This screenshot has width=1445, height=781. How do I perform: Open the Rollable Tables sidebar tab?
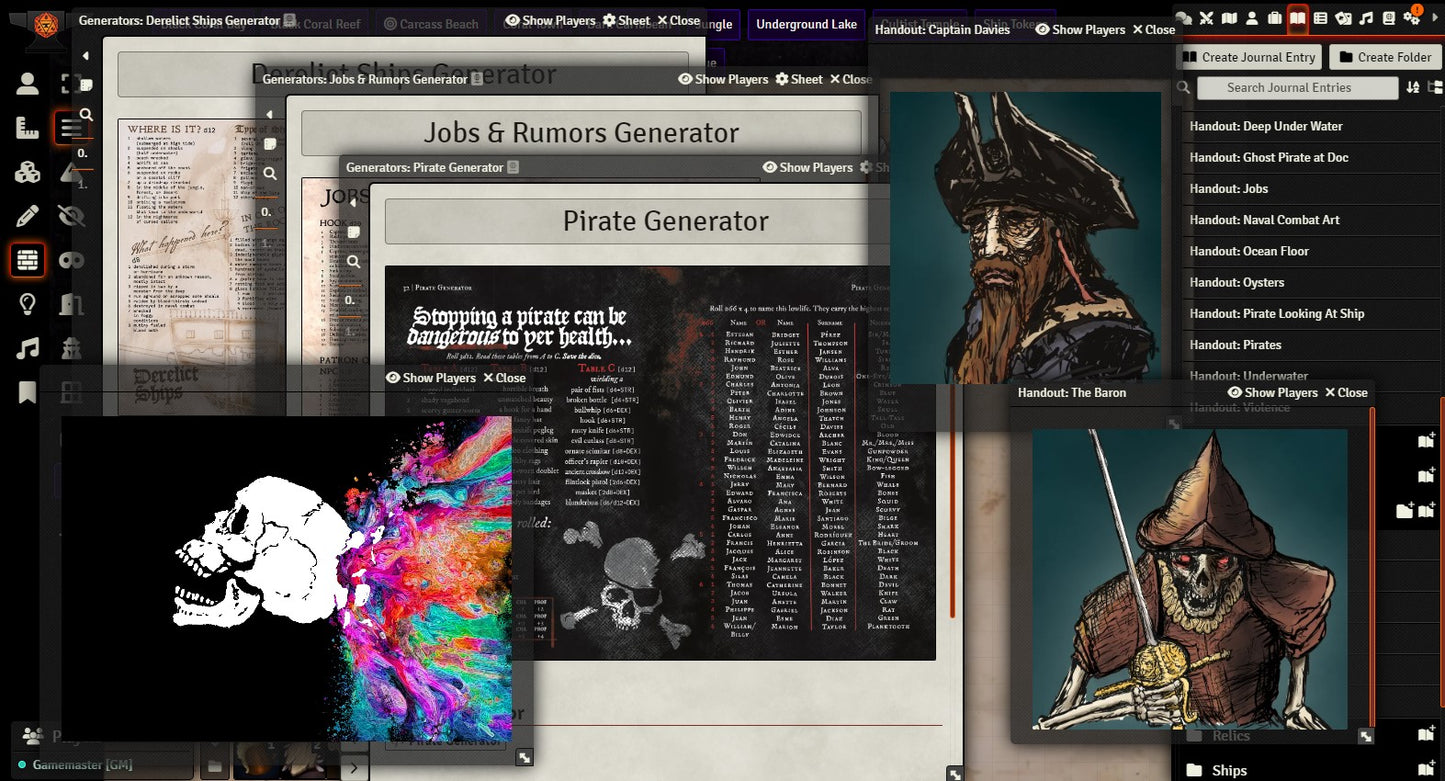1320,18
